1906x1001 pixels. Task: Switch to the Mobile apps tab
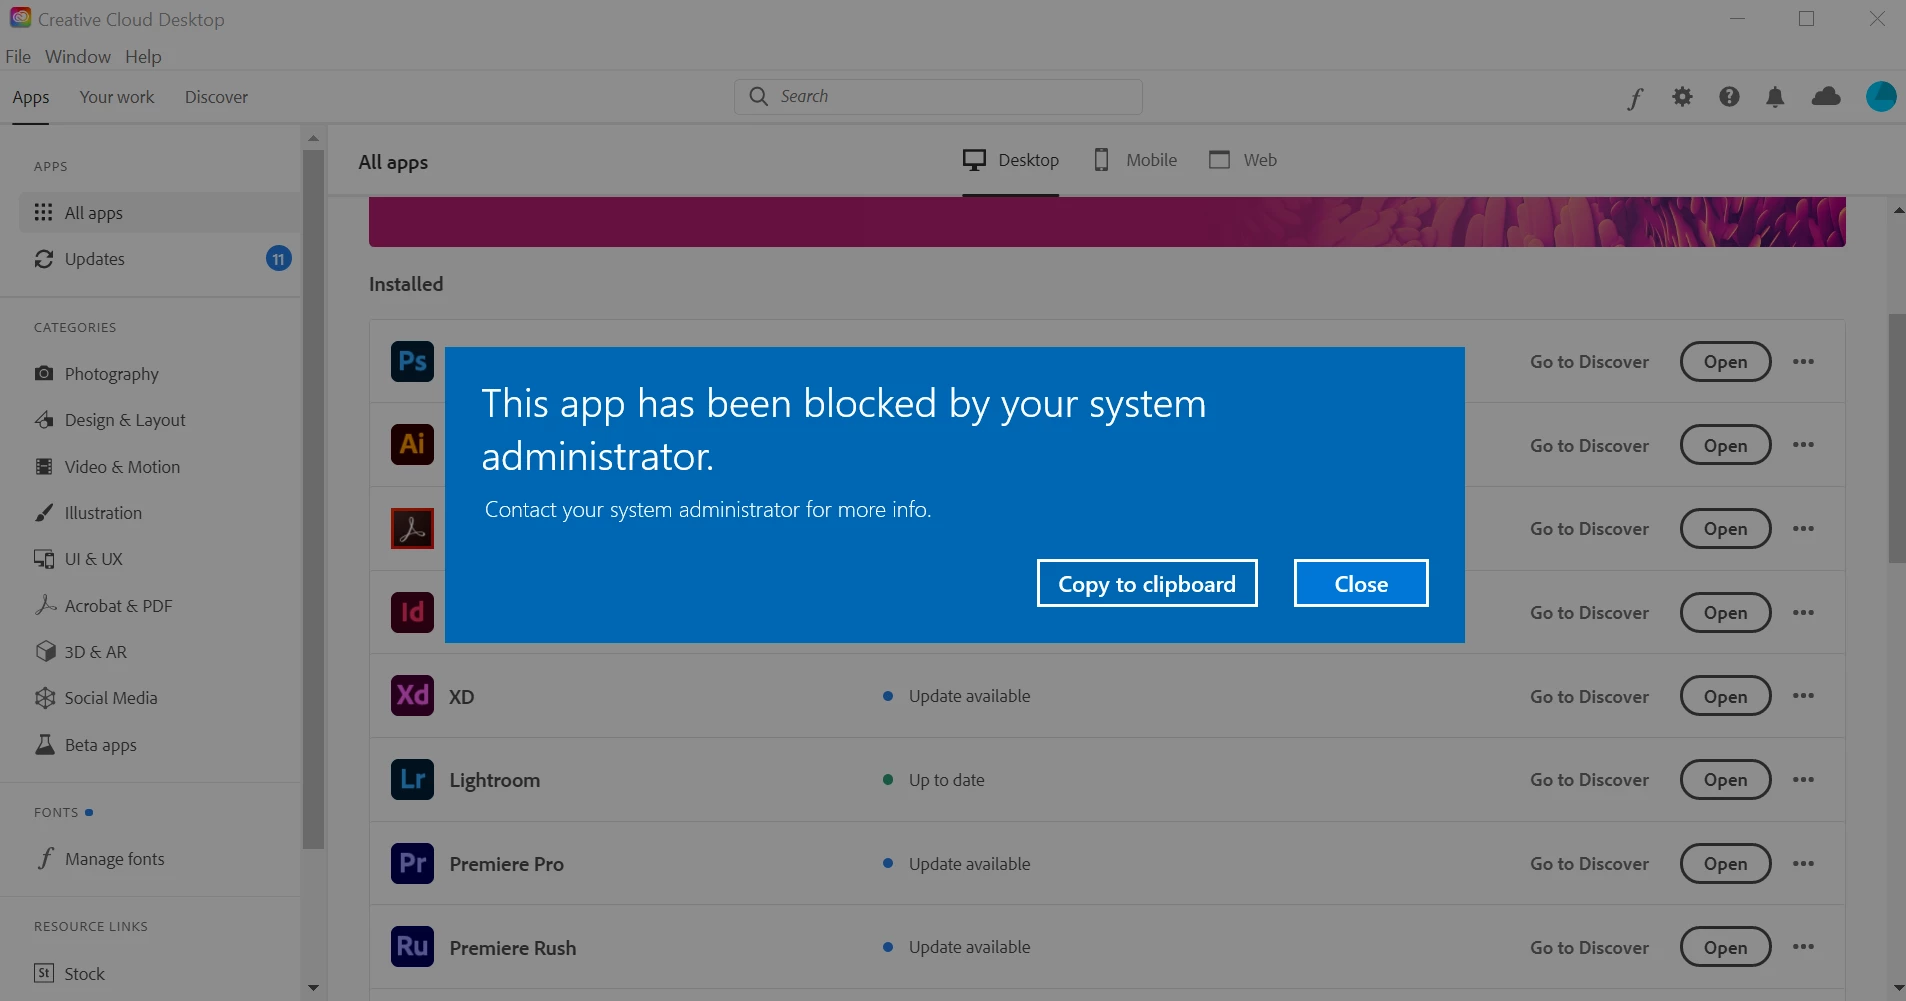(1135, 160)
